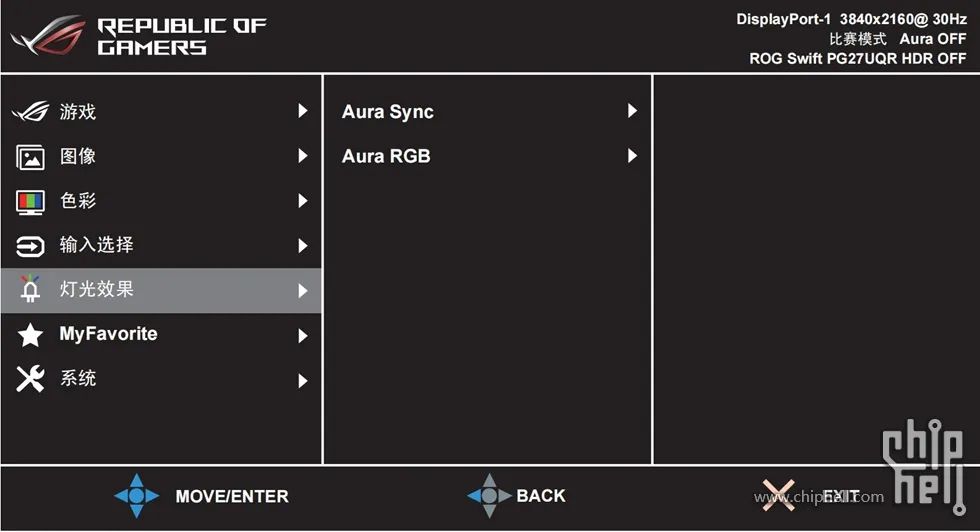Click the MOVE/ENTER joystick icon
980x532 pixels.
136,496
